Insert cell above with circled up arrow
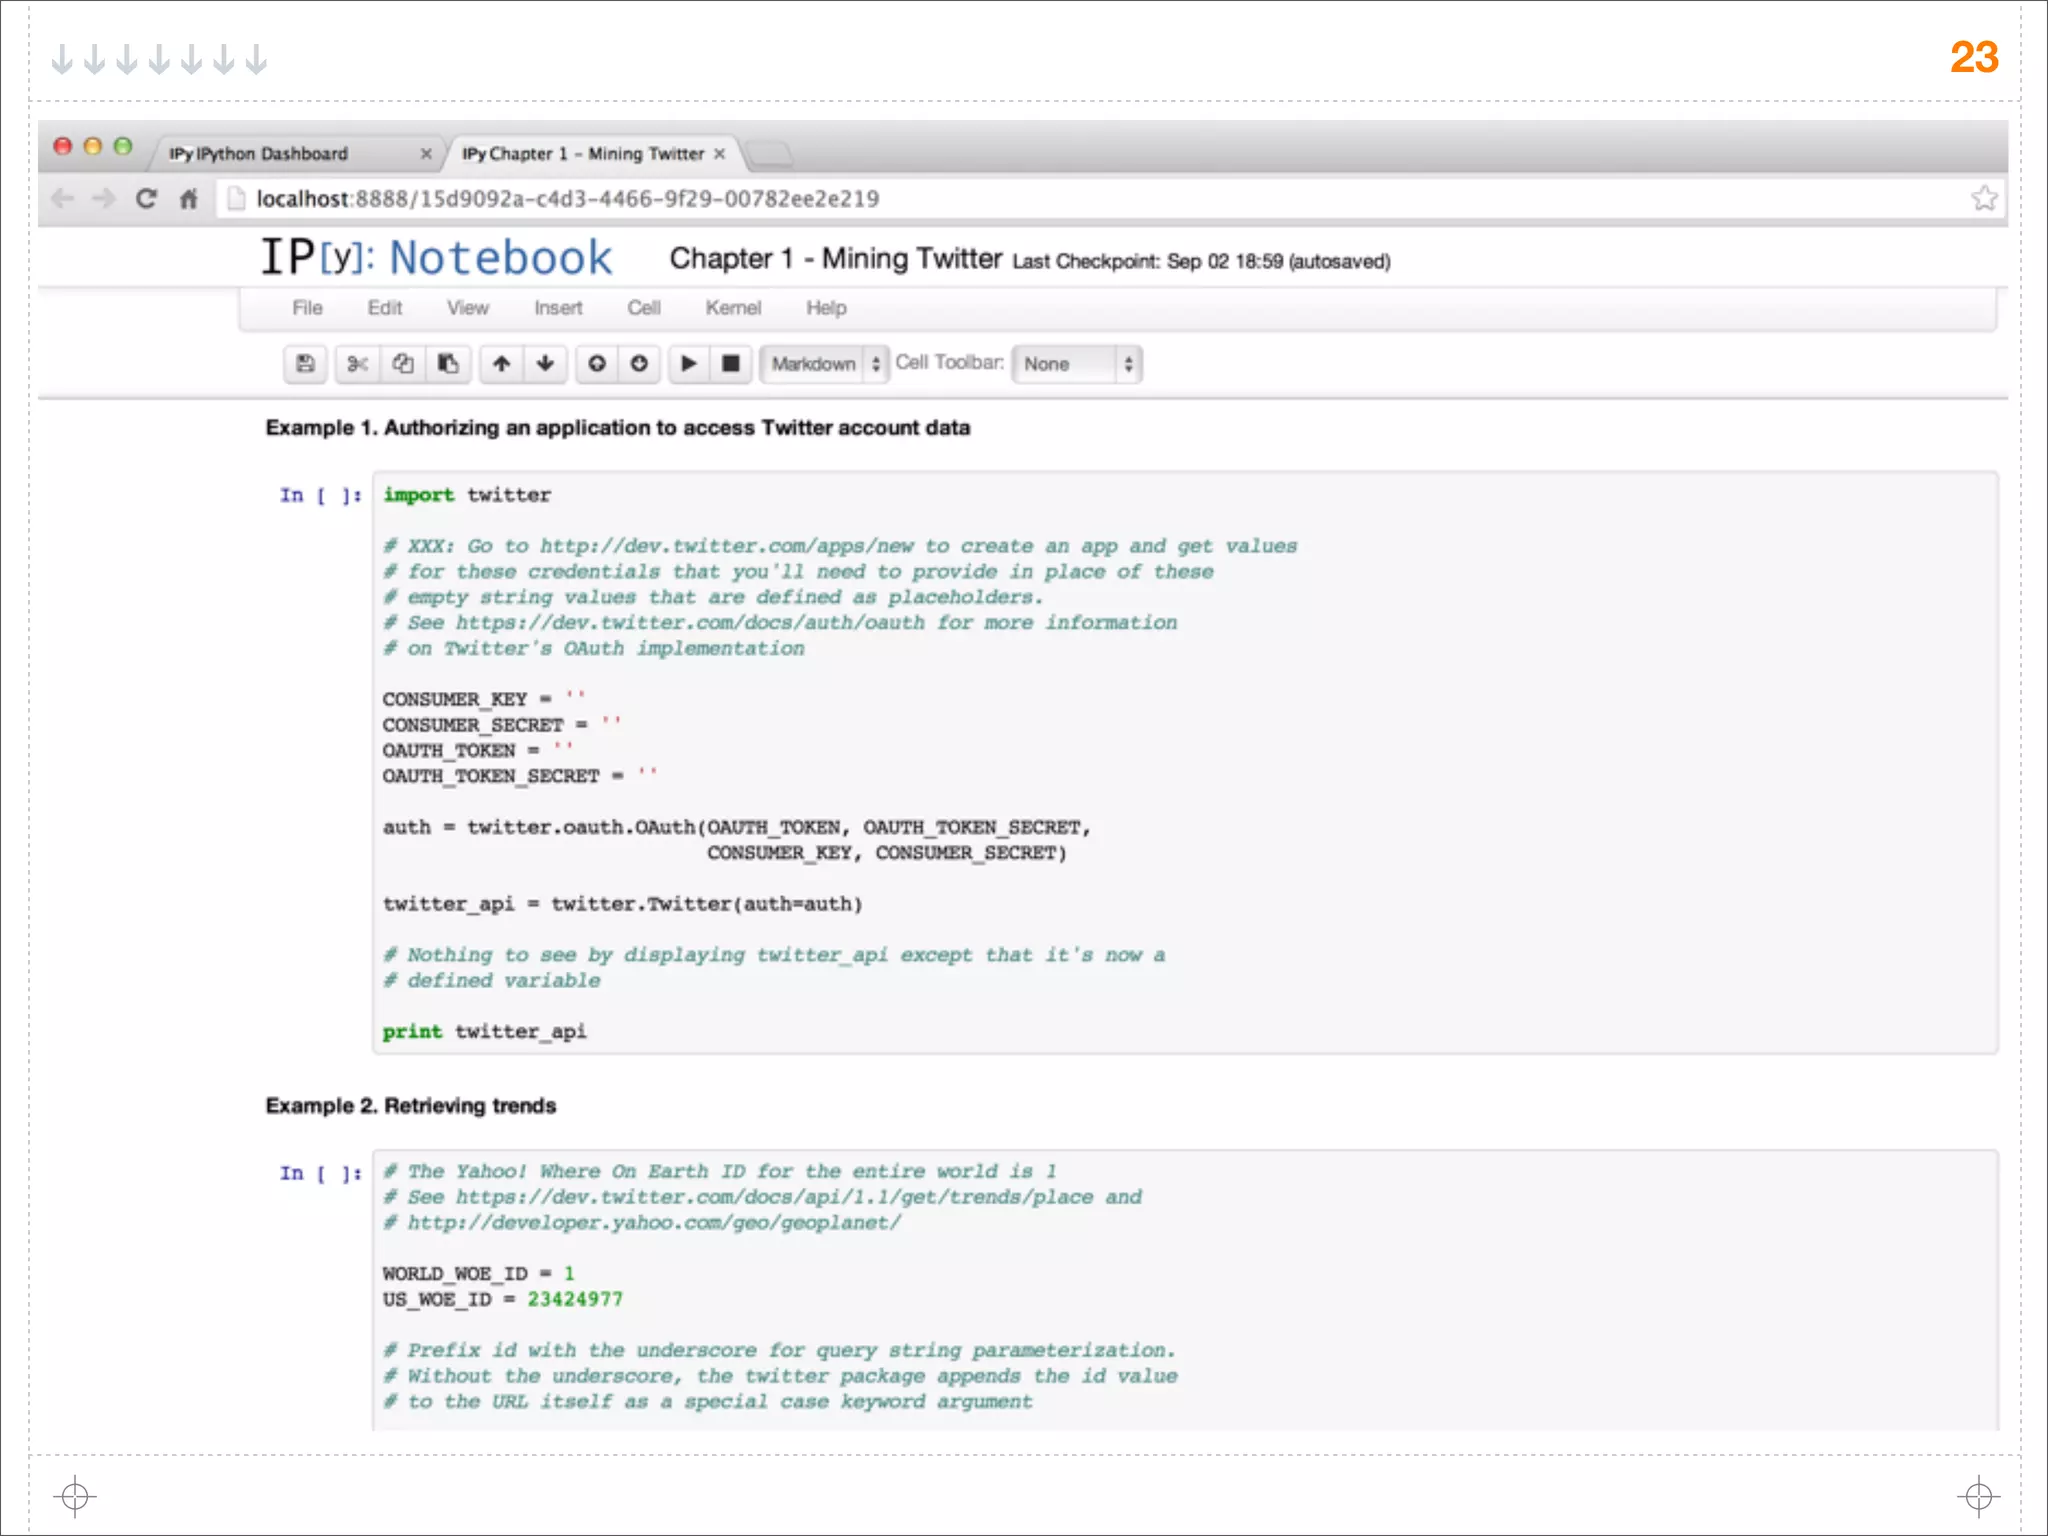This screenshot has width=2048, height=1536. coord(597,364)
